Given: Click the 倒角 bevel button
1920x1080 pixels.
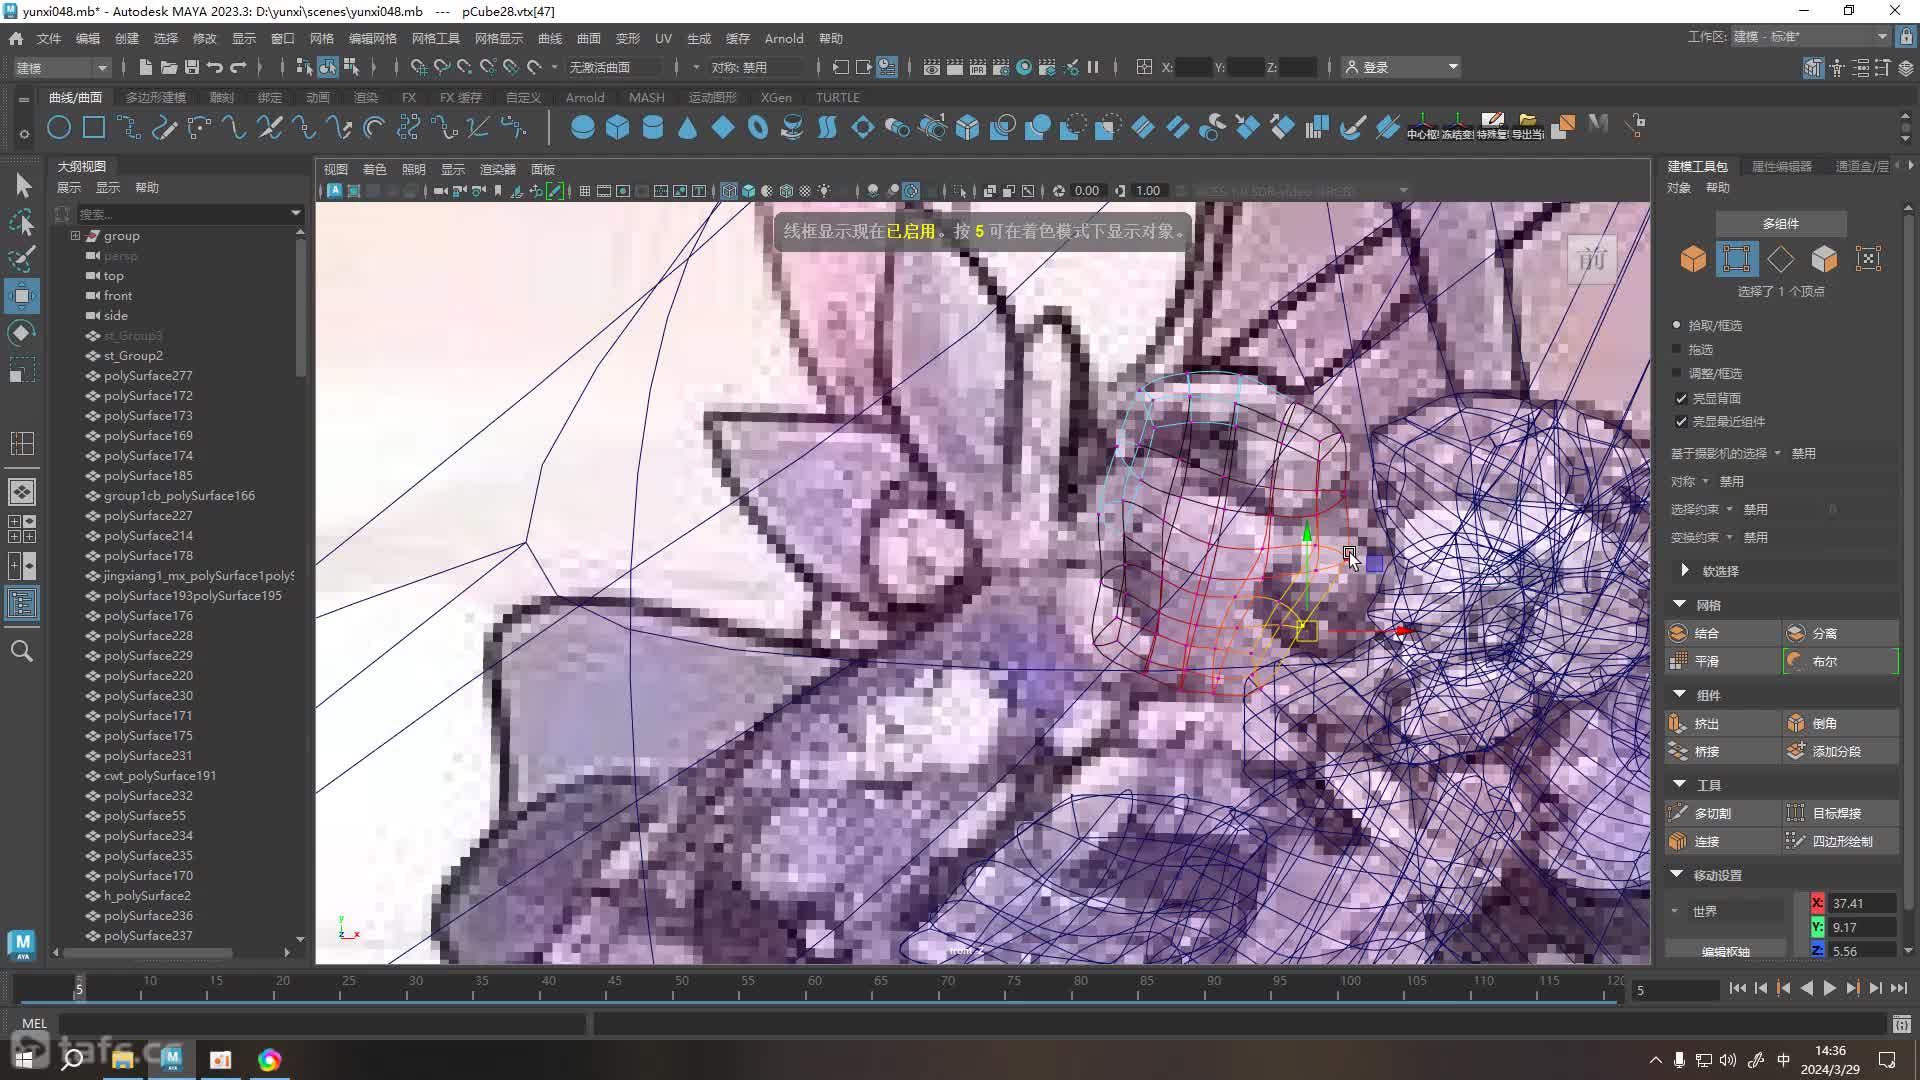Looking at the screenshot, I should pos(1840,723).
